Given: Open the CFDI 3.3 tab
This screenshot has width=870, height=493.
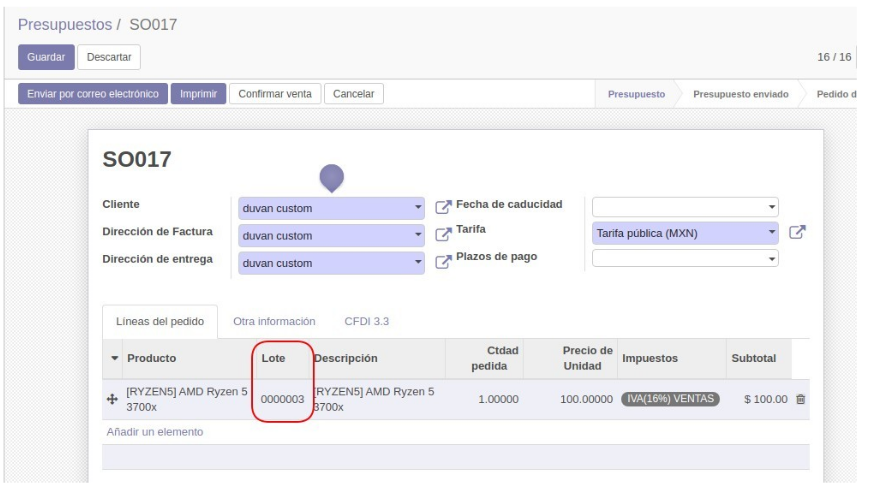Looking at the screenshot, I should coord(366,321).
